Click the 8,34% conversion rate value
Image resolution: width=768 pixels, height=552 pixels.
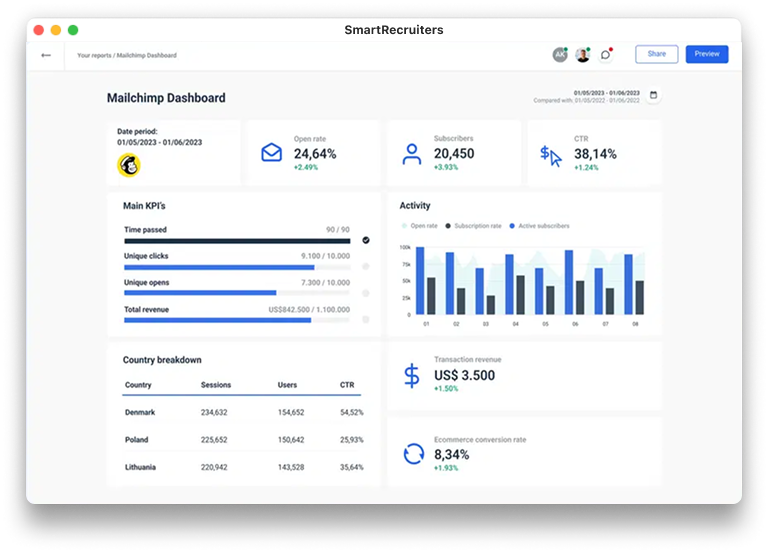[452, 455]
